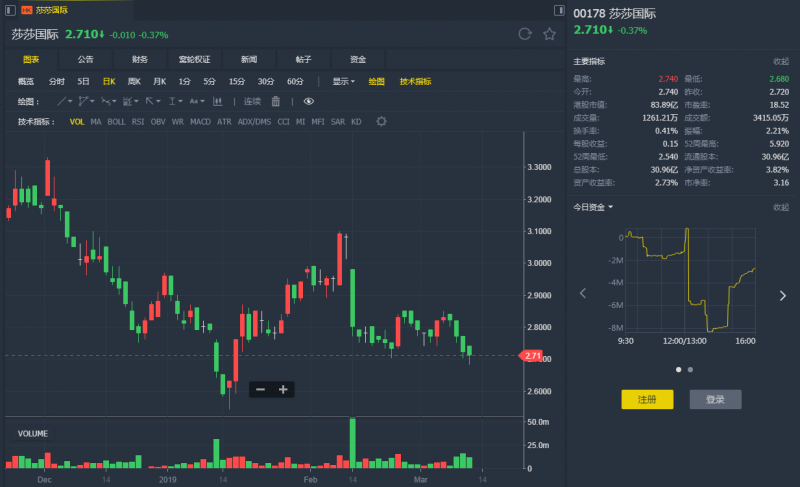Open the 显示 dropdown
This screenshot has width=800, height=487.
point(343,82)
